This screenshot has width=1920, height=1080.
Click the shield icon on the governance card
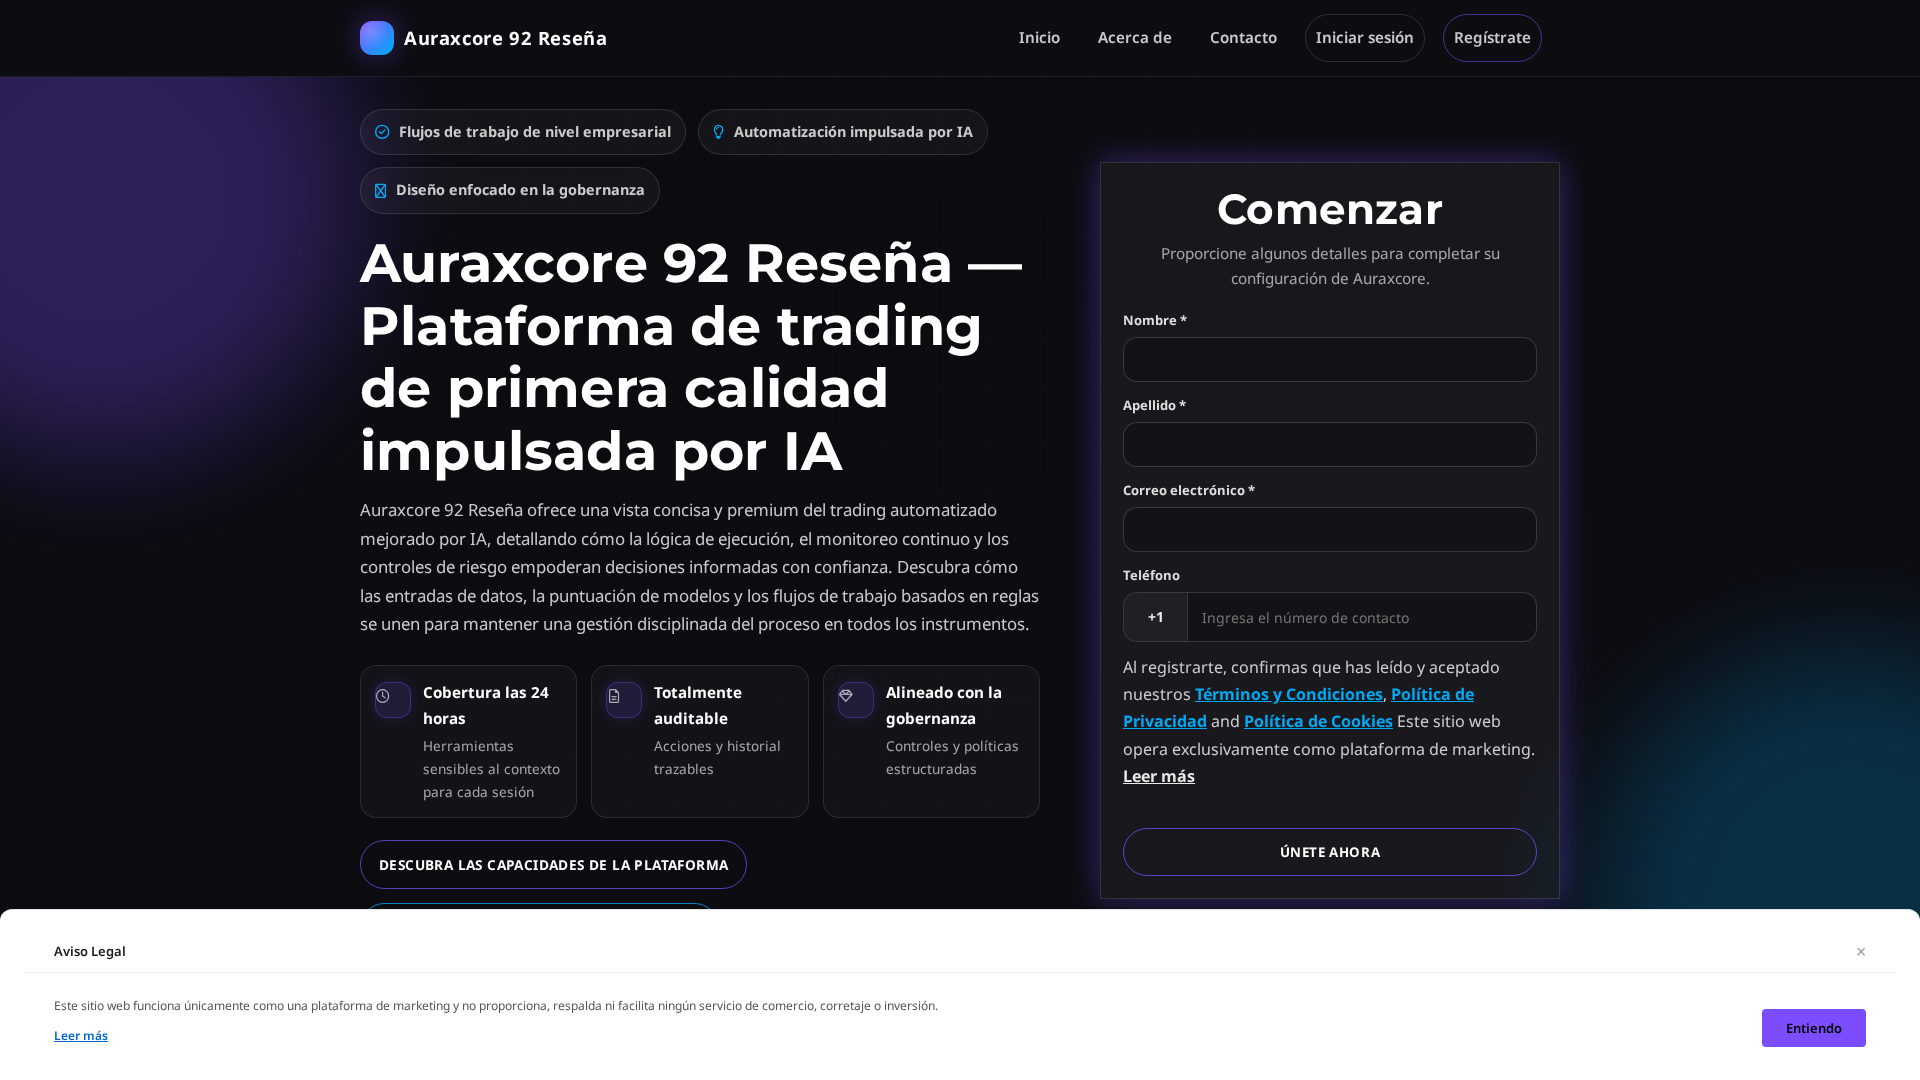[x=855, y=700]
